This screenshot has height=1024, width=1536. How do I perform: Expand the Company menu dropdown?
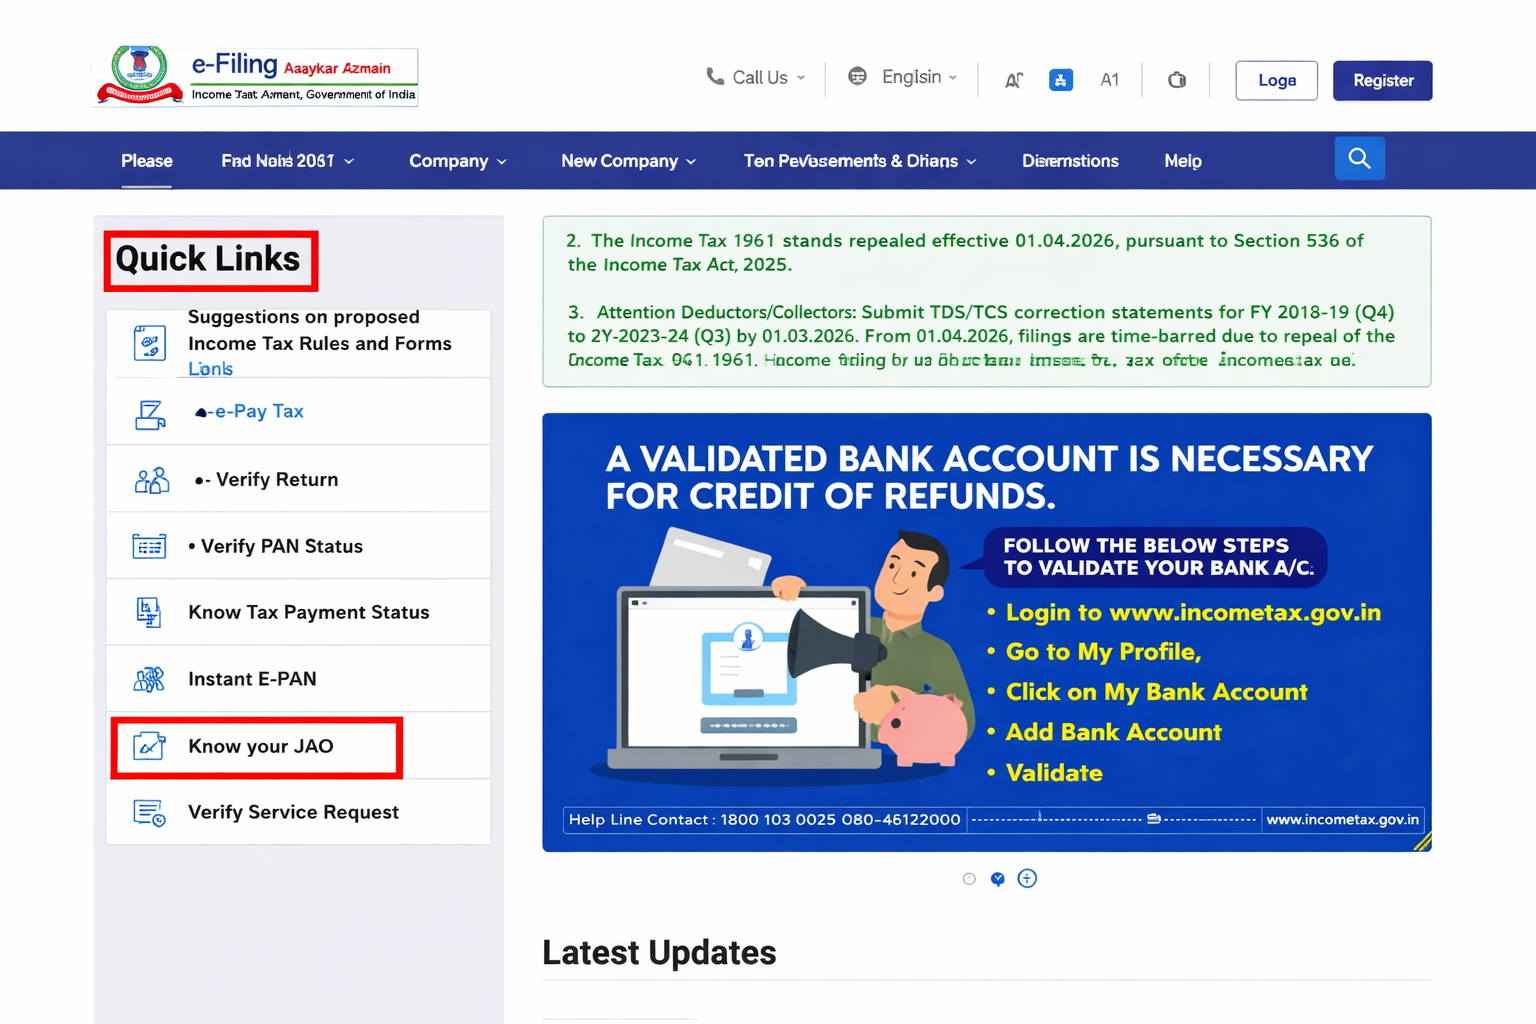[457, 161]
